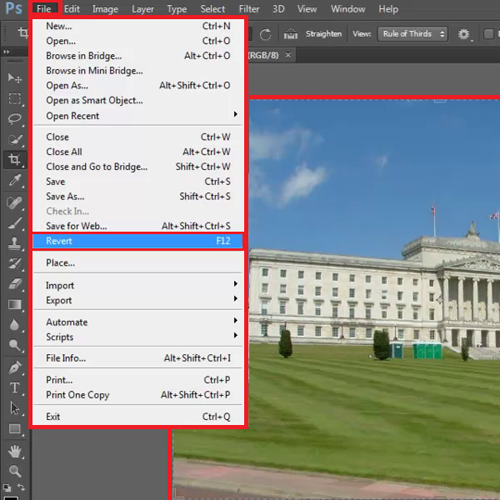Select the Gradient tool
The image size is (500, 500).
14,304
